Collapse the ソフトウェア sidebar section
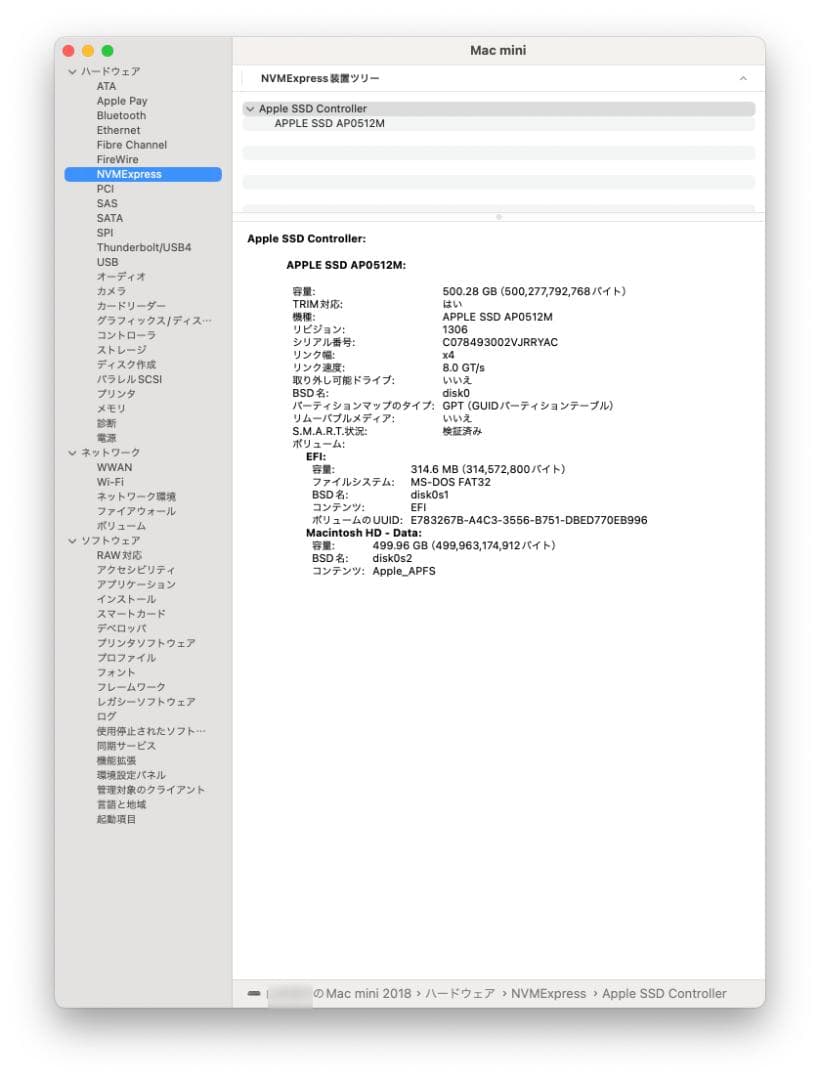 71,540
